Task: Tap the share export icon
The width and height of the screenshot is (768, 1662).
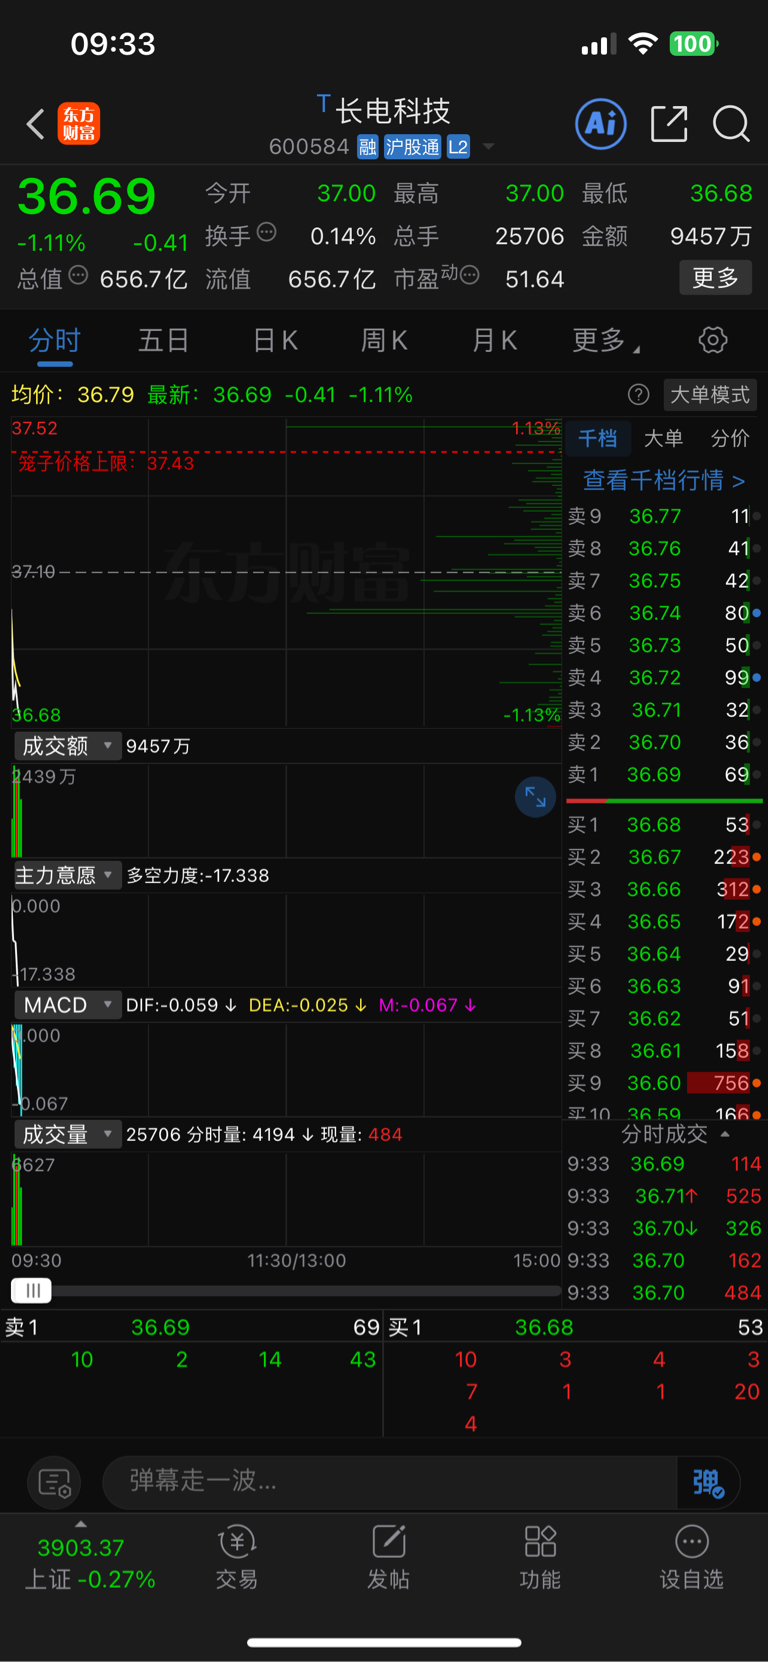Action: [669, 124]
